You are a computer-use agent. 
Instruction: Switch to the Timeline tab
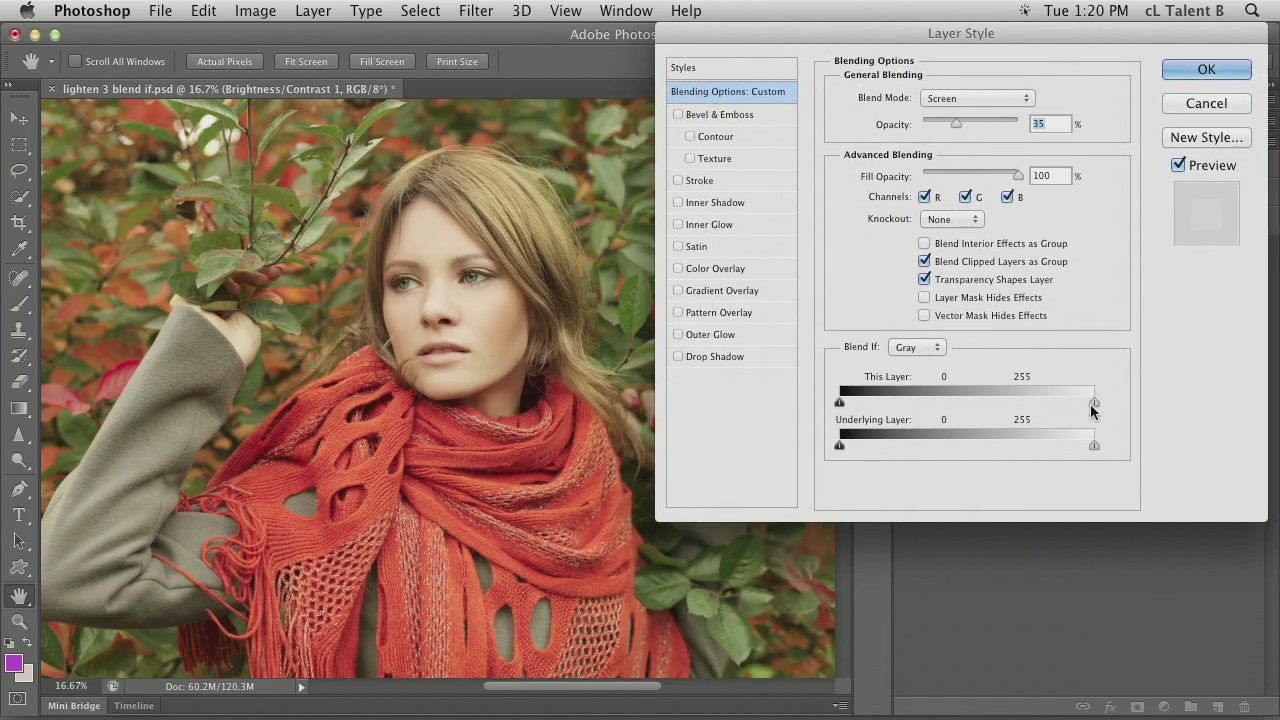click(x=133, y=706)
